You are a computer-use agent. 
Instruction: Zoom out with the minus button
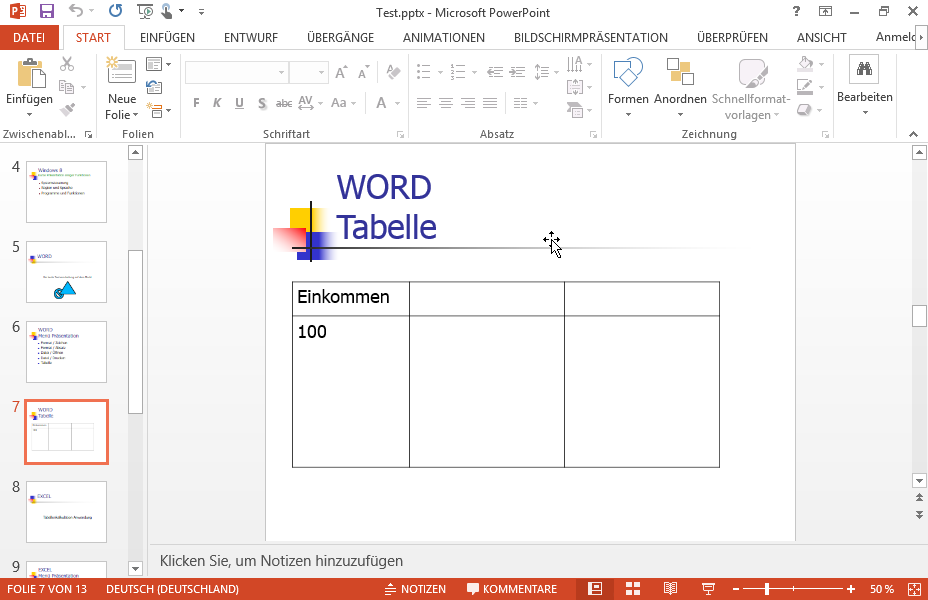[736, 589]
